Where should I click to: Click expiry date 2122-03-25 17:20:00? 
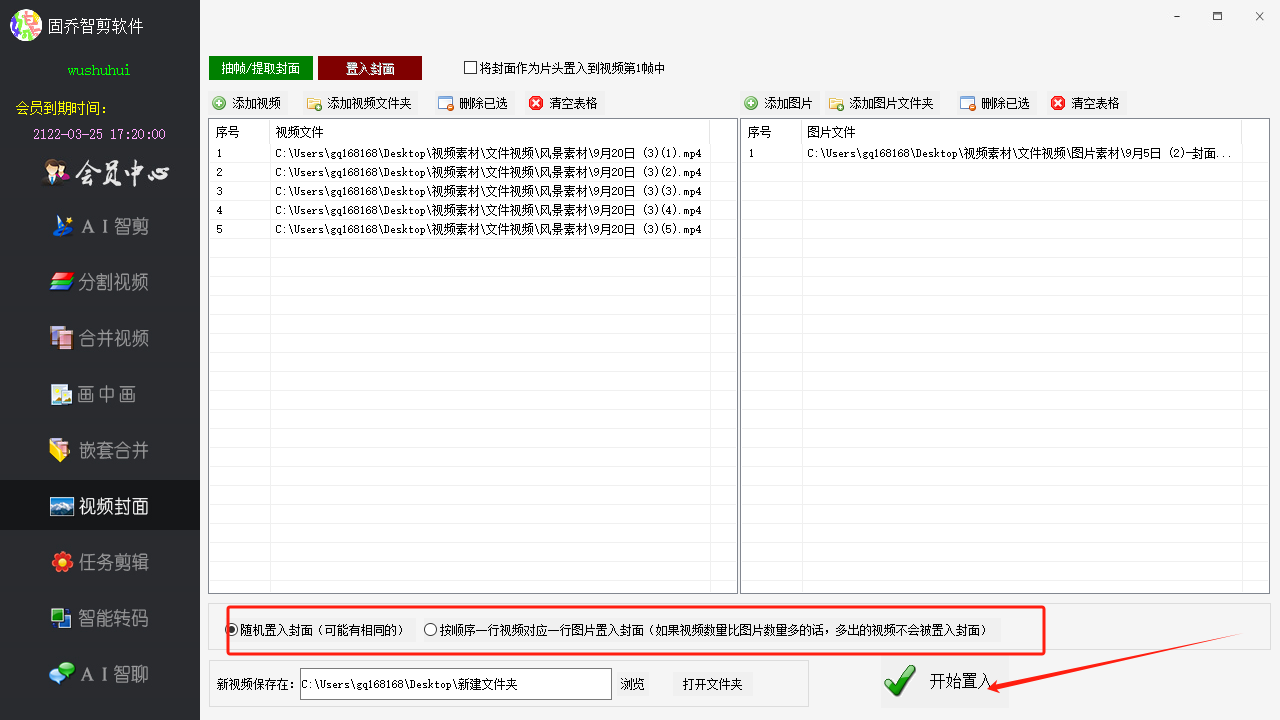[99, 134]
